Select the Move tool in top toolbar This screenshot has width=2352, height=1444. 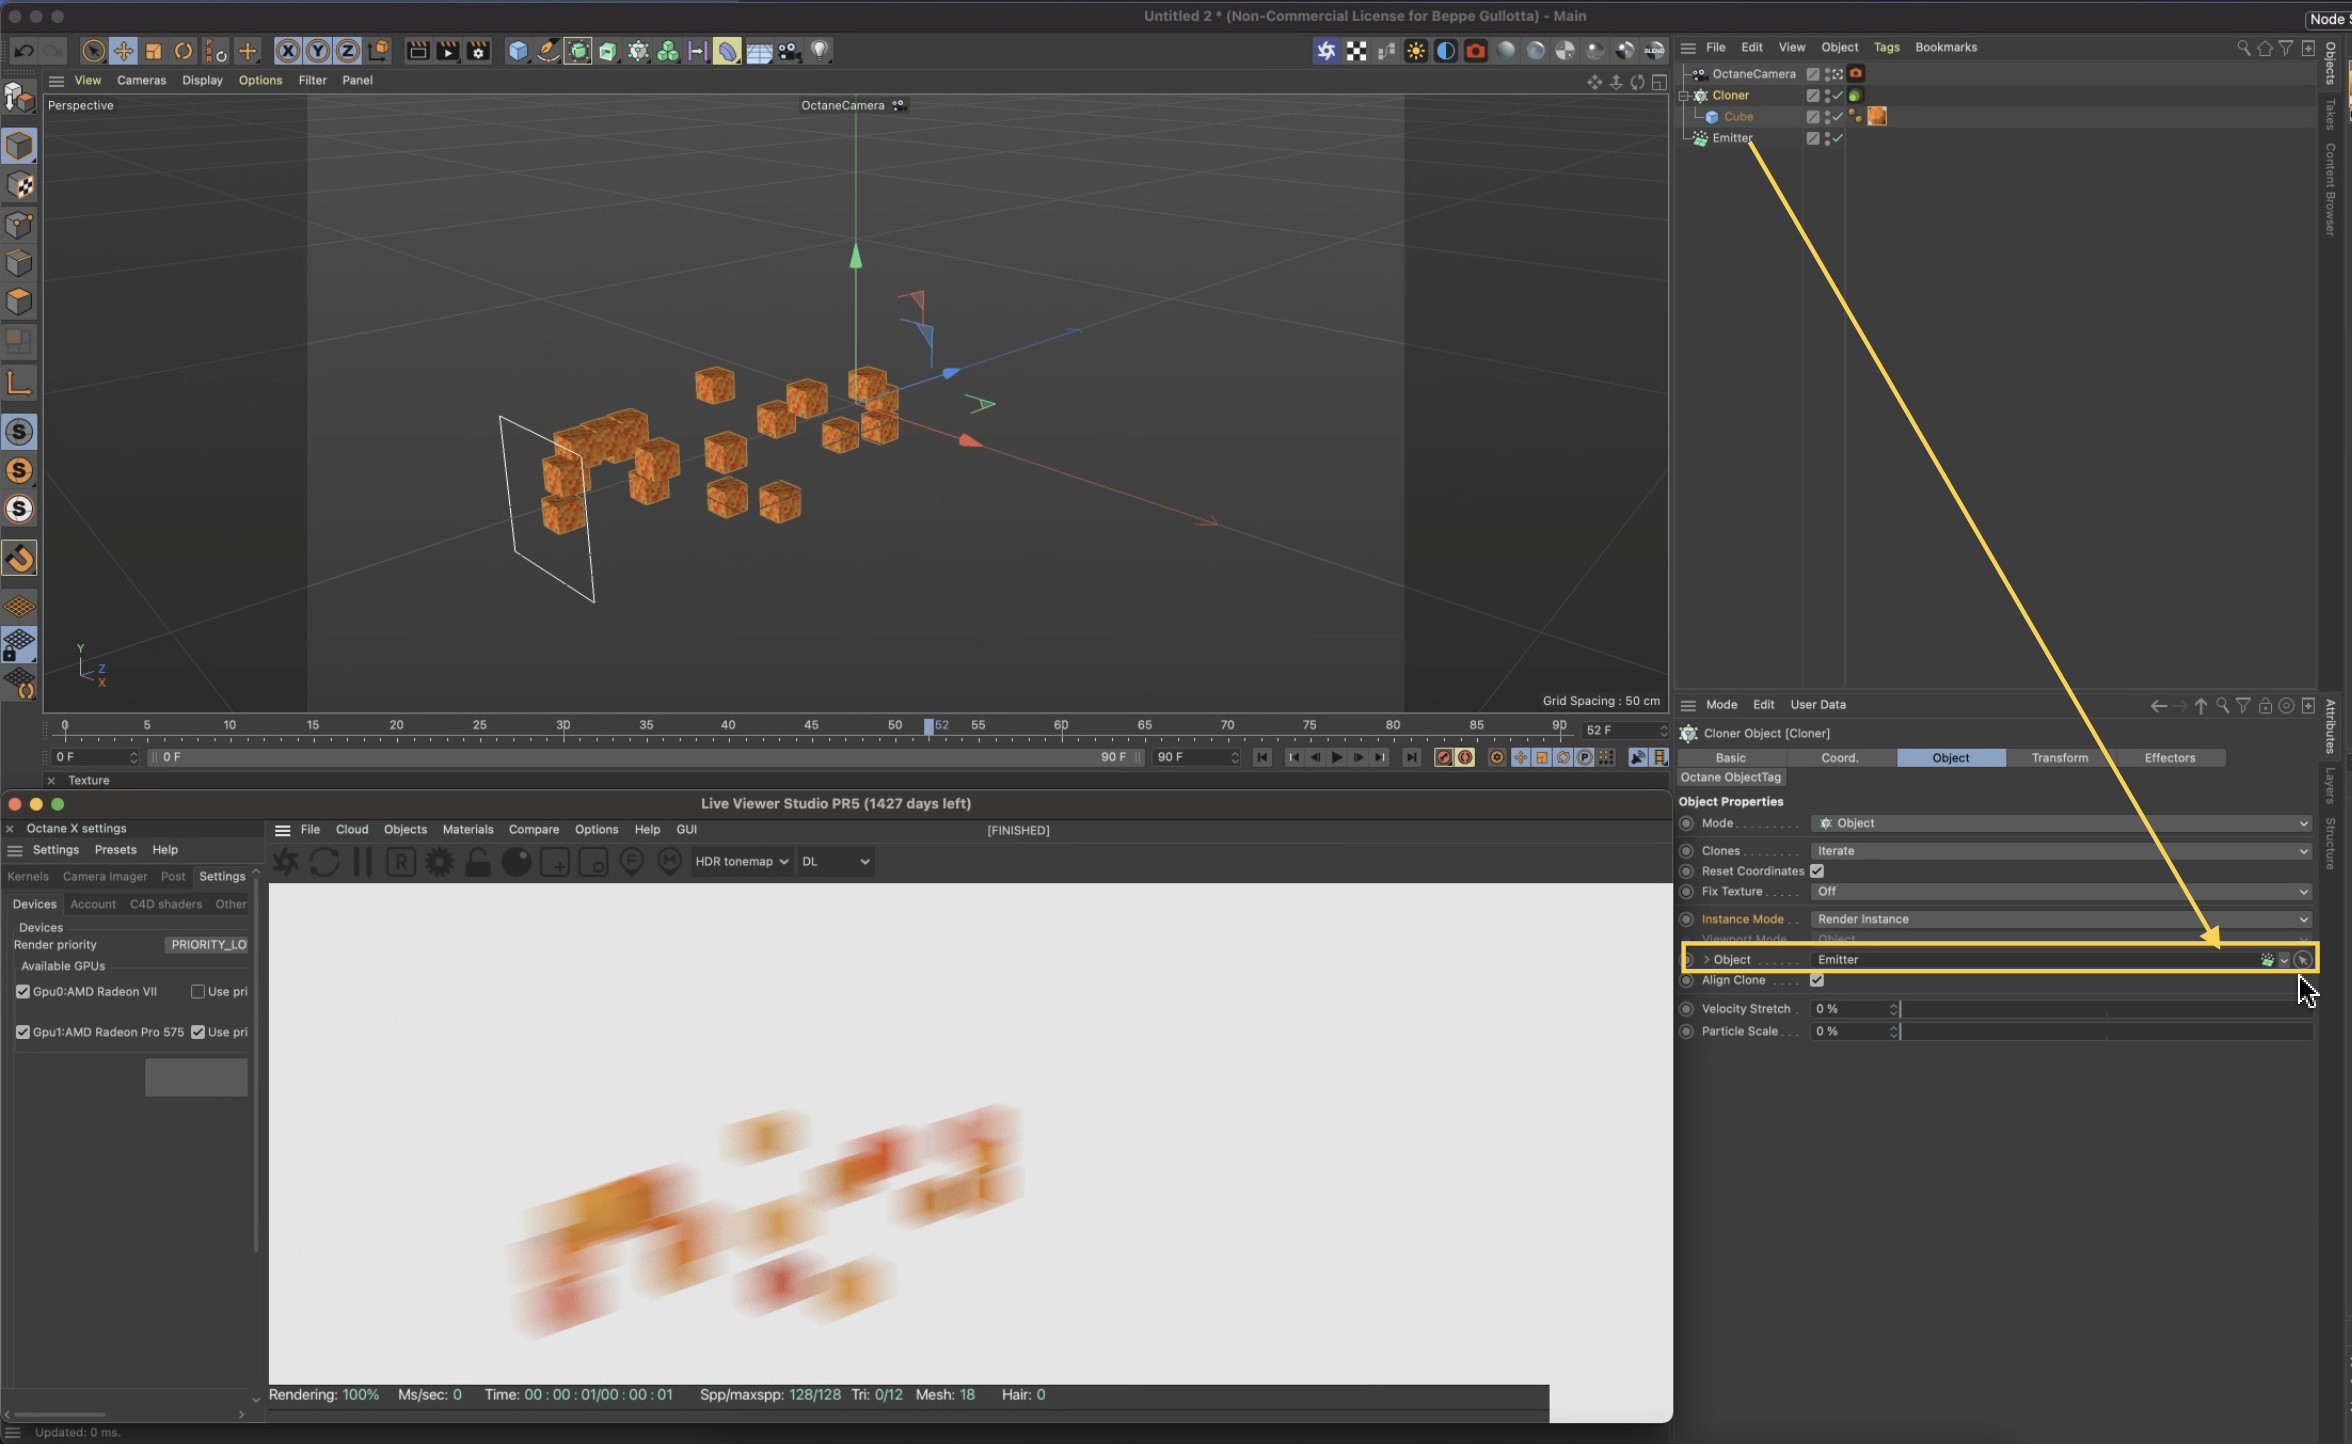tap(123, 51)
